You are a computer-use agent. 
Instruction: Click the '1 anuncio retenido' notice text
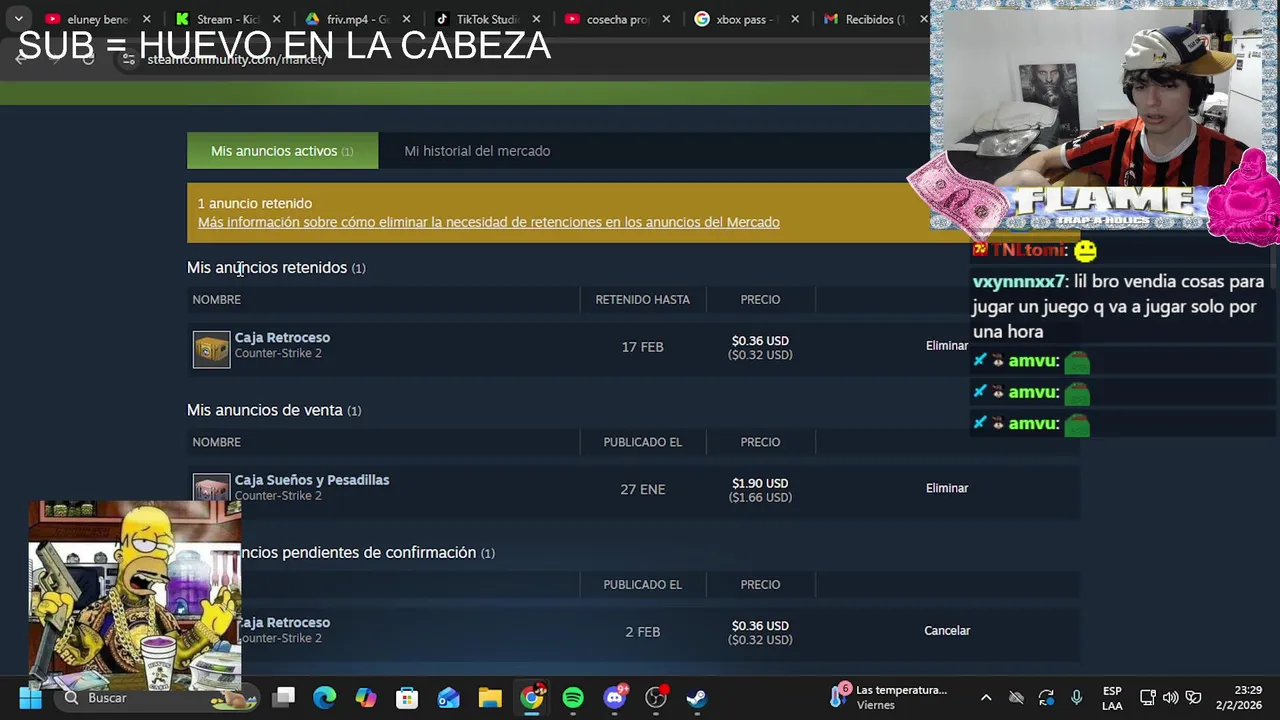click(x=255, y=203)
